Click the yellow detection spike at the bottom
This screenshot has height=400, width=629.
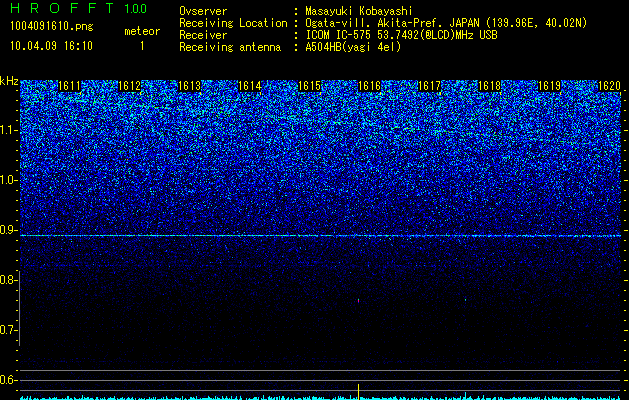tap(358, 391)
